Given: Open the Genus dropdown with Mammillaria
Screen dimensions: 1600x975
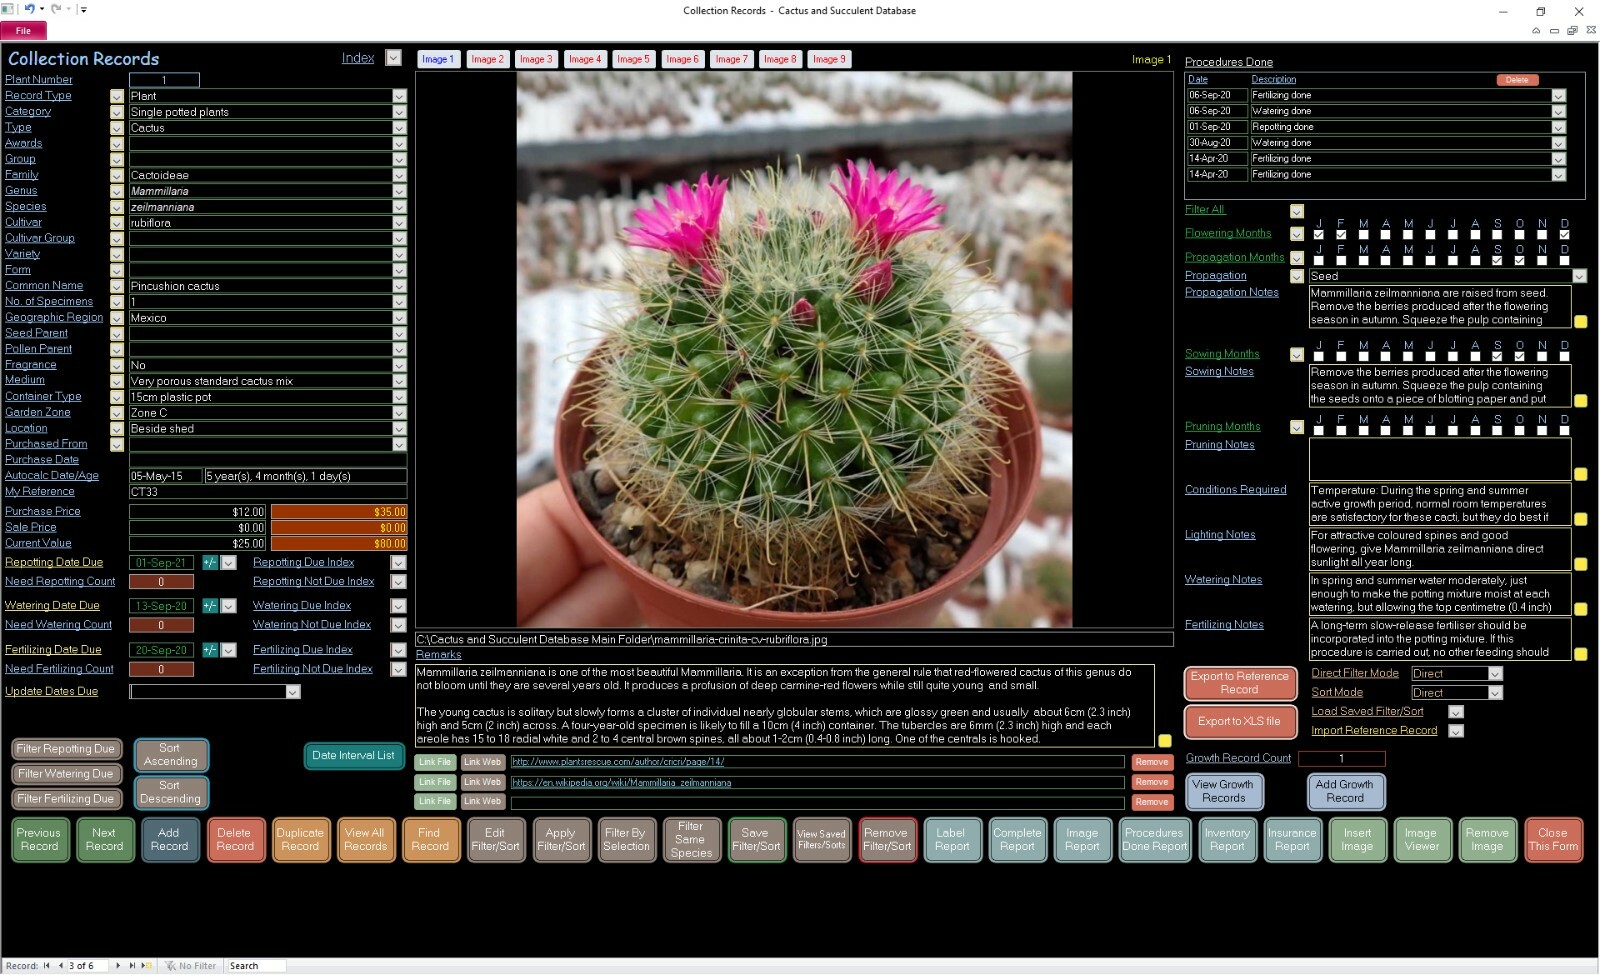Looking at the screenshot, I should [x=399, y=191].
